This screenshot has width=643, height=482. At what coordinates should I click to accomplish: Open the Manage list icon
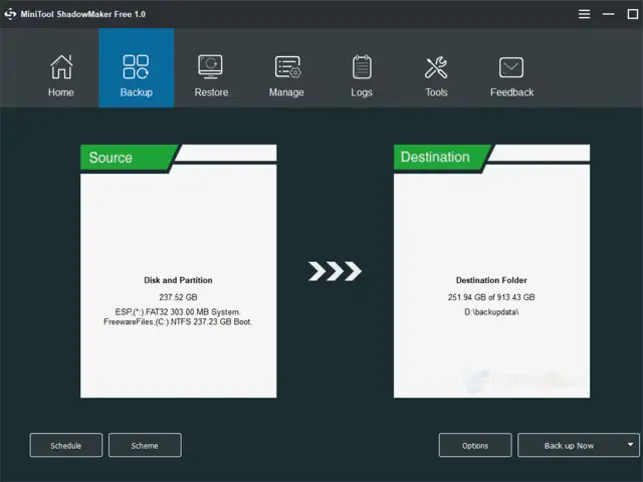click(287, 67)
